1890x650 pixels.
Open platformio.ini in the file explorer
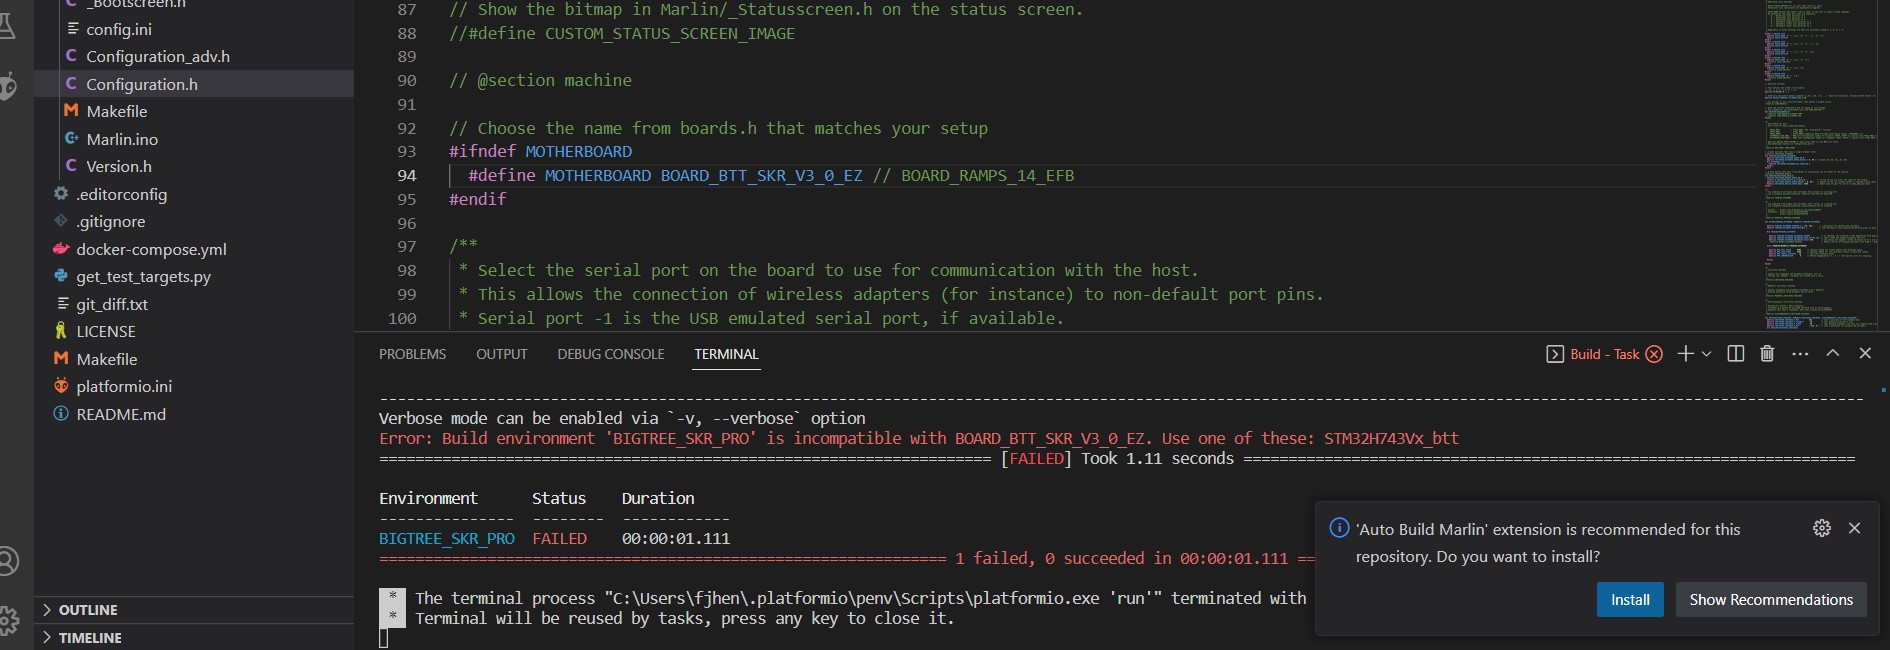click(x=124, y=386)
